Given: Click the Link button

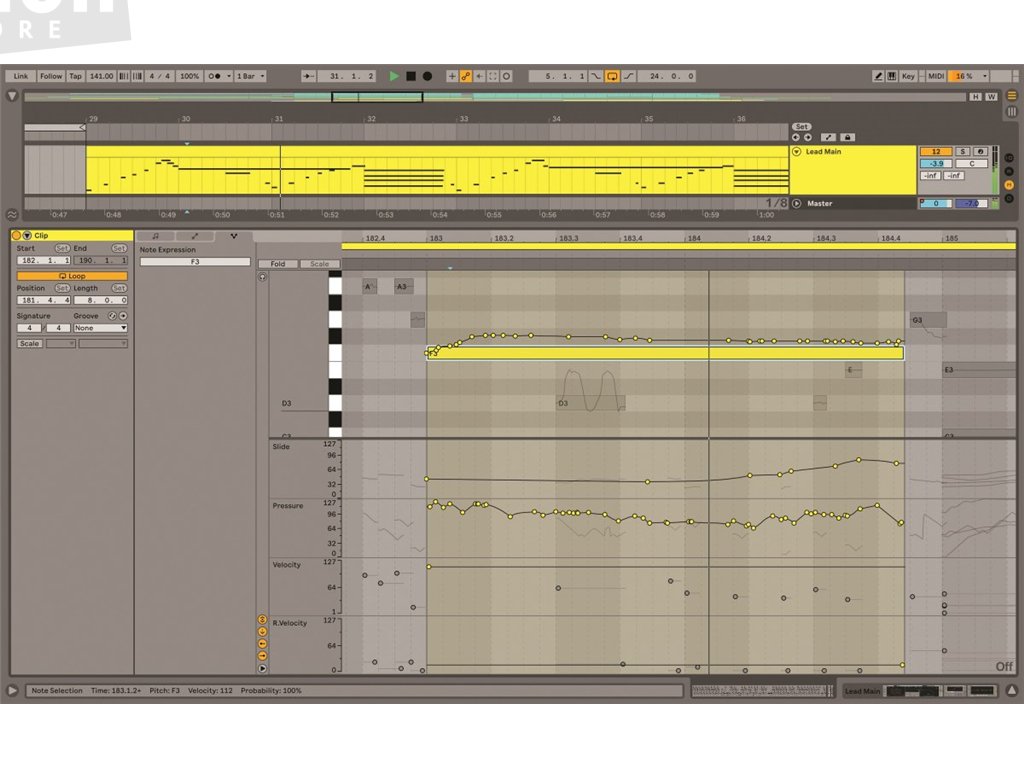Looking at the screenshot, I should pos(21,76).
